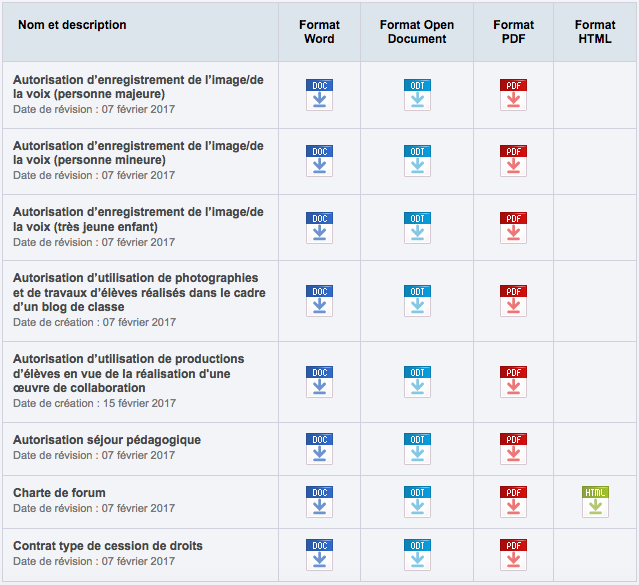This screenshot has width=639, height=585.
Task: Click the Nom et description column header
Action: 72,25
